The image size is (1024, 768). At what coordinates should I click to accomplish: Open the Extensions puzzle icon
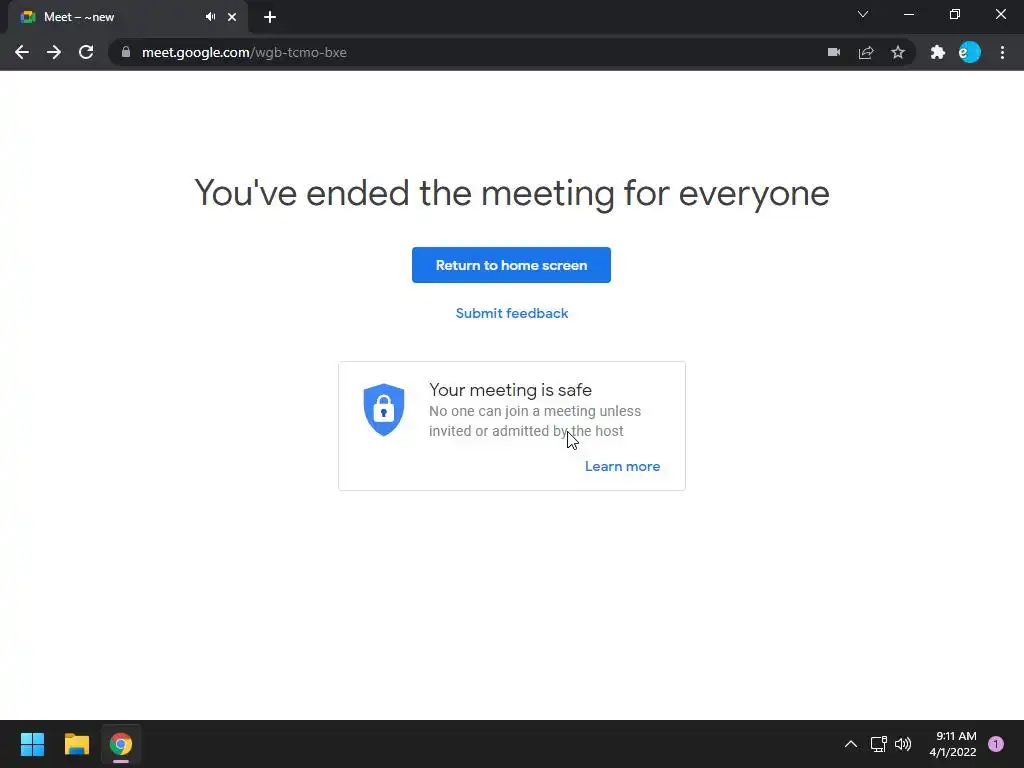(938, 52)
